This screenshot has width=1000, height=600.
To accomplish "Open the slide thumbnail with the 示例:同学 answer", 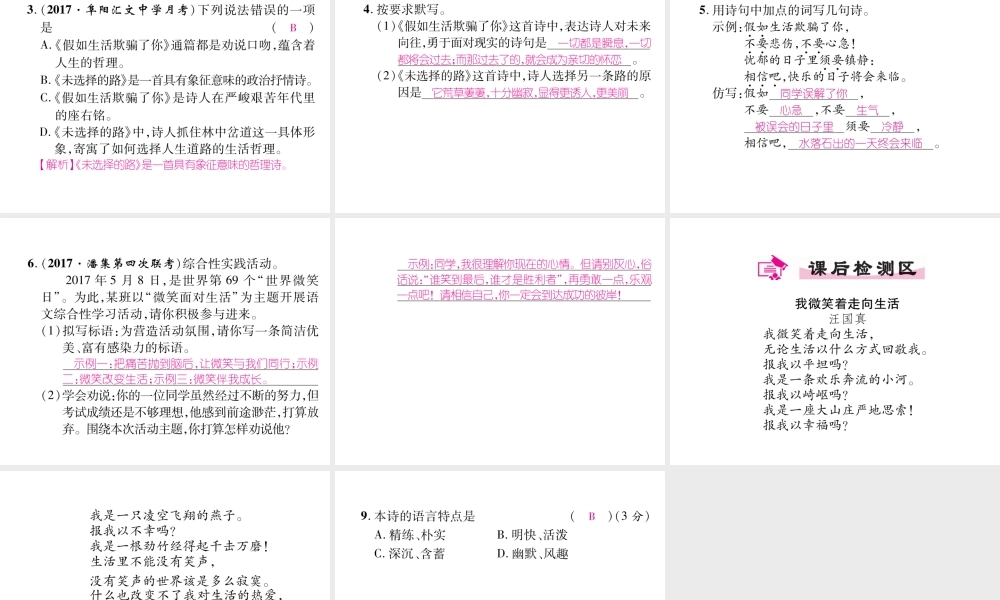I will point(500,342).
